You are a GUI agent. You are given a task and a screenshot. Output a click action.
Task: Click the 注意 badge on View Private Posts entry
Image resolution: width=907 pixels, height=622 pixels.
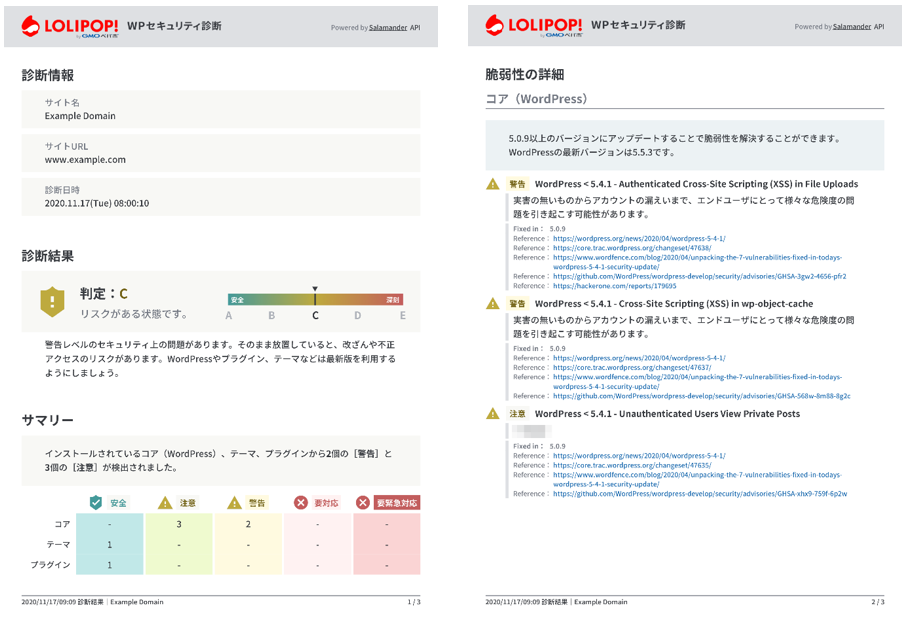click(x=517, y=414)
